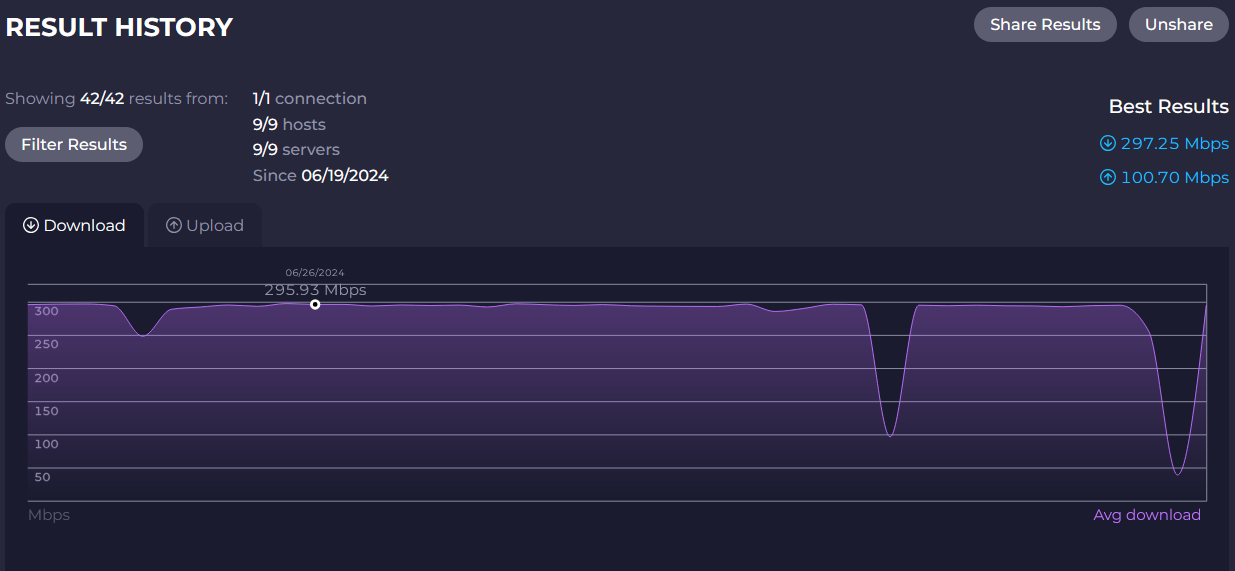Click the RESULT HISTORY heading

[119, 27]
